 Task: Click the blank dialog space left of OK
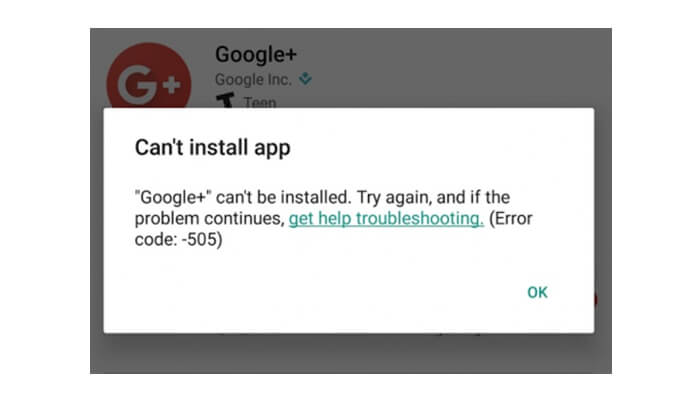(312, 292)
